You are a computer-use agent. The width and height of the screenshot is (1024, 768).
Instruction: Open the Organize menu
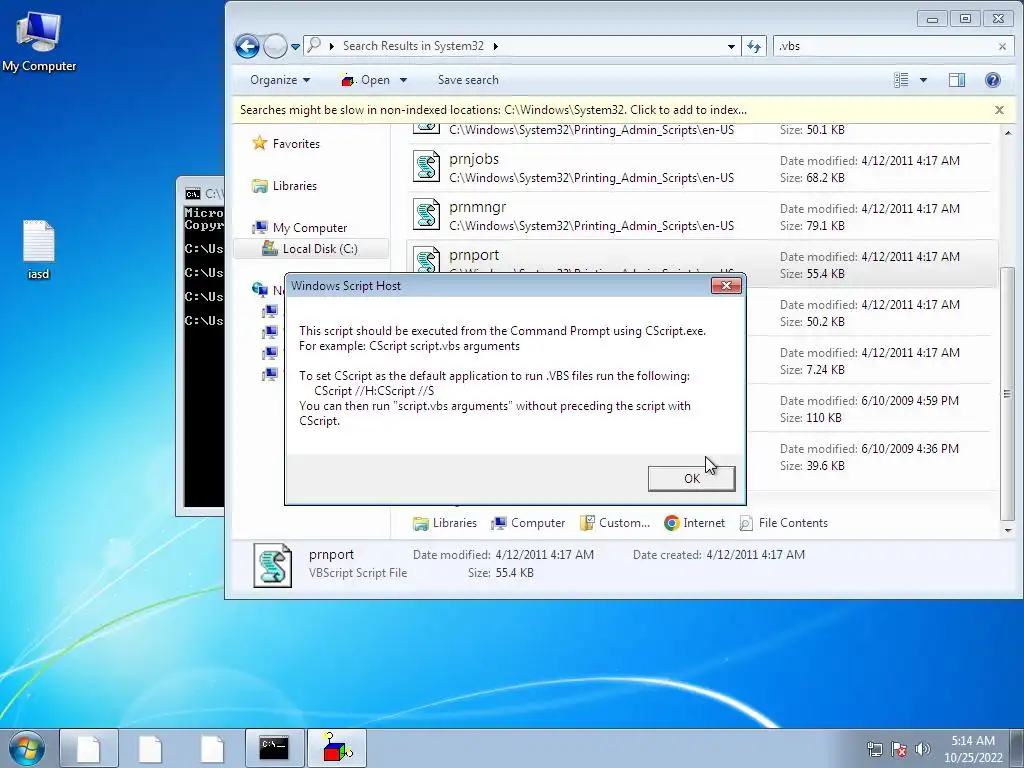point(280,80)
